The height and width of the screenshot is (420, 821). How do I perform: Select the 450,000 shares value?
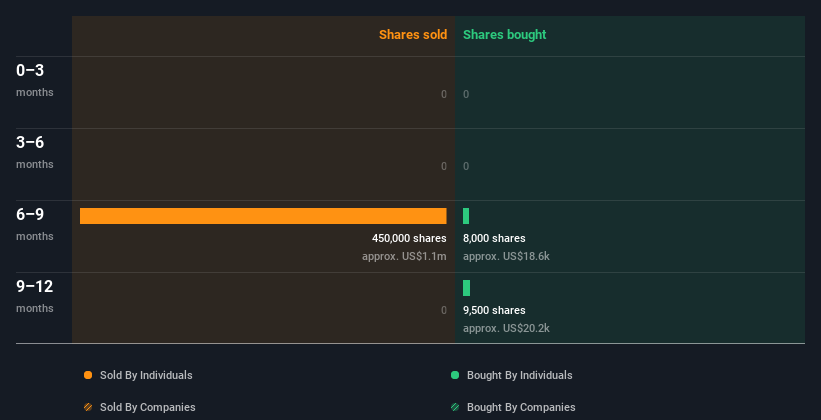[409, 238]
